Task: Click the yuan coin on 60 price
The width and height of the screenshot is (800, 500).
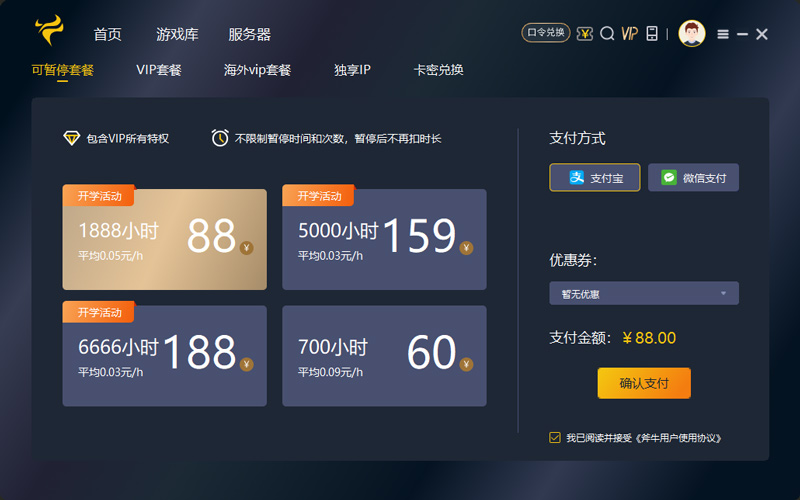Action: [x=466, y=364]
